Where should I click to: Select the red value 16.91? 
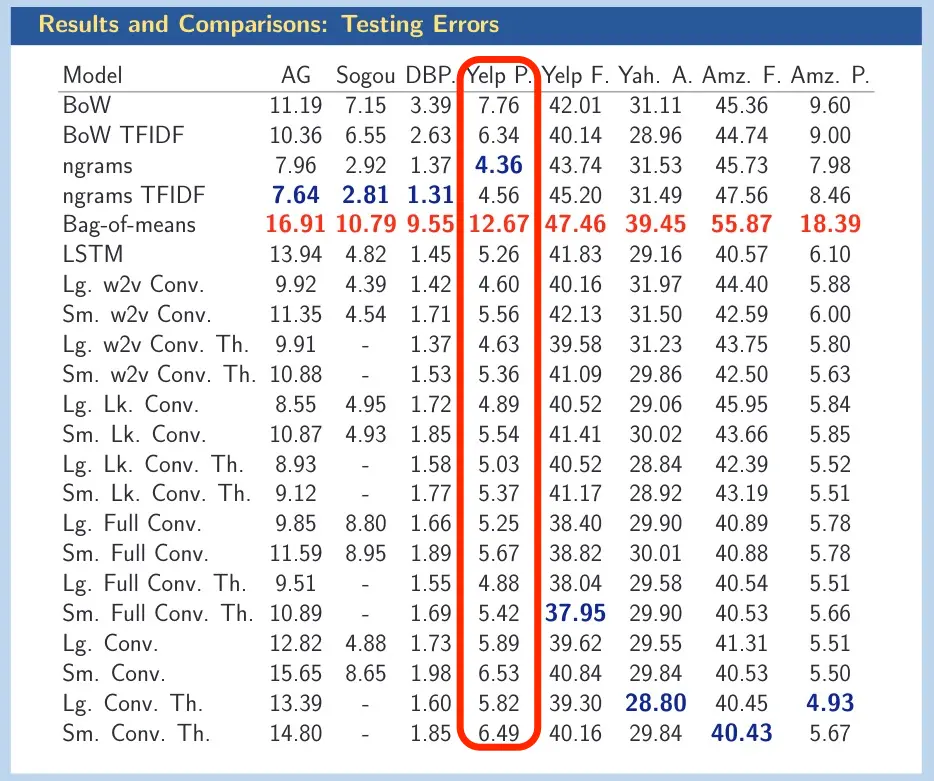[295, 225]
